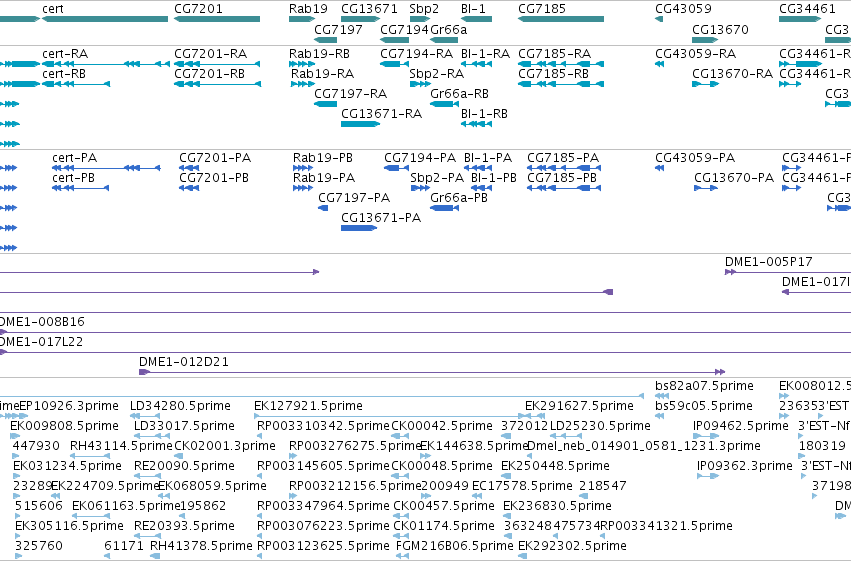Screen dimensions: 851x561
Task: Click protein CG43059-PA
Action: coord(695,158)
